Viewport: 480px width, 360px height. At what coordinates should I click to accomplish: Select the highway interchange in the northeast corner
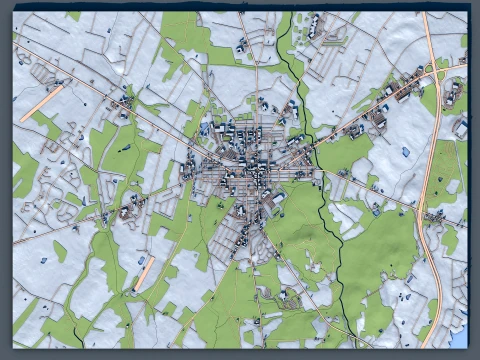[434, 70]
